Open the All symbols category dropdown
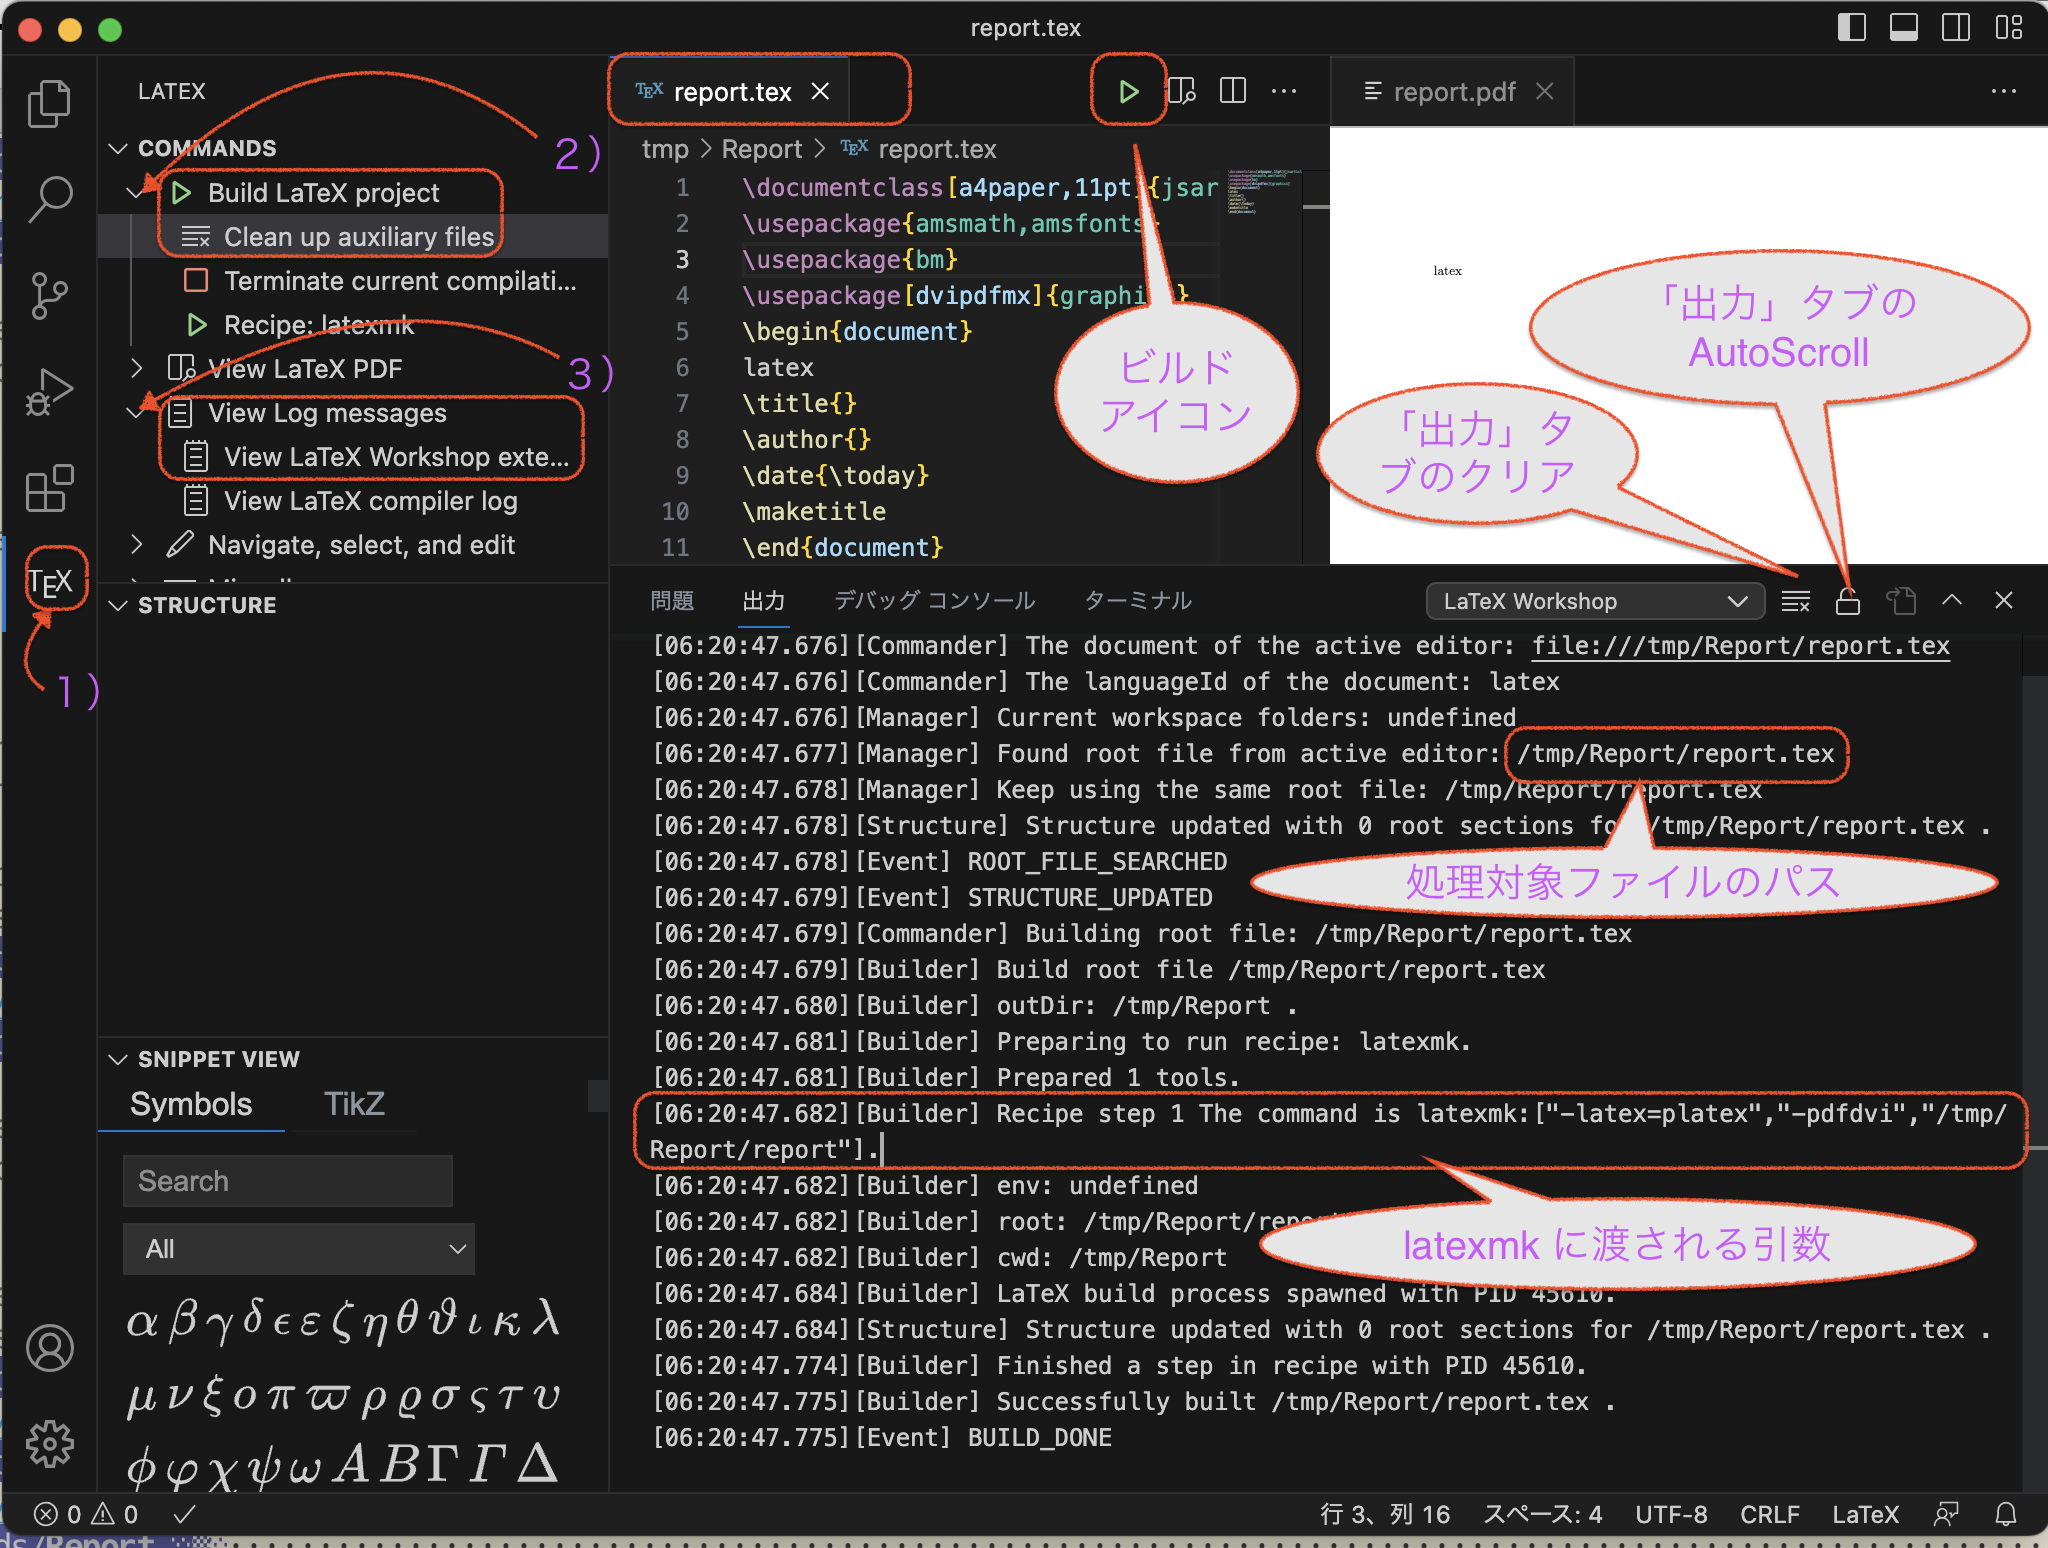This screenshot has width=2048, height=1548. pyautogui.click(x=298, y=1249)
